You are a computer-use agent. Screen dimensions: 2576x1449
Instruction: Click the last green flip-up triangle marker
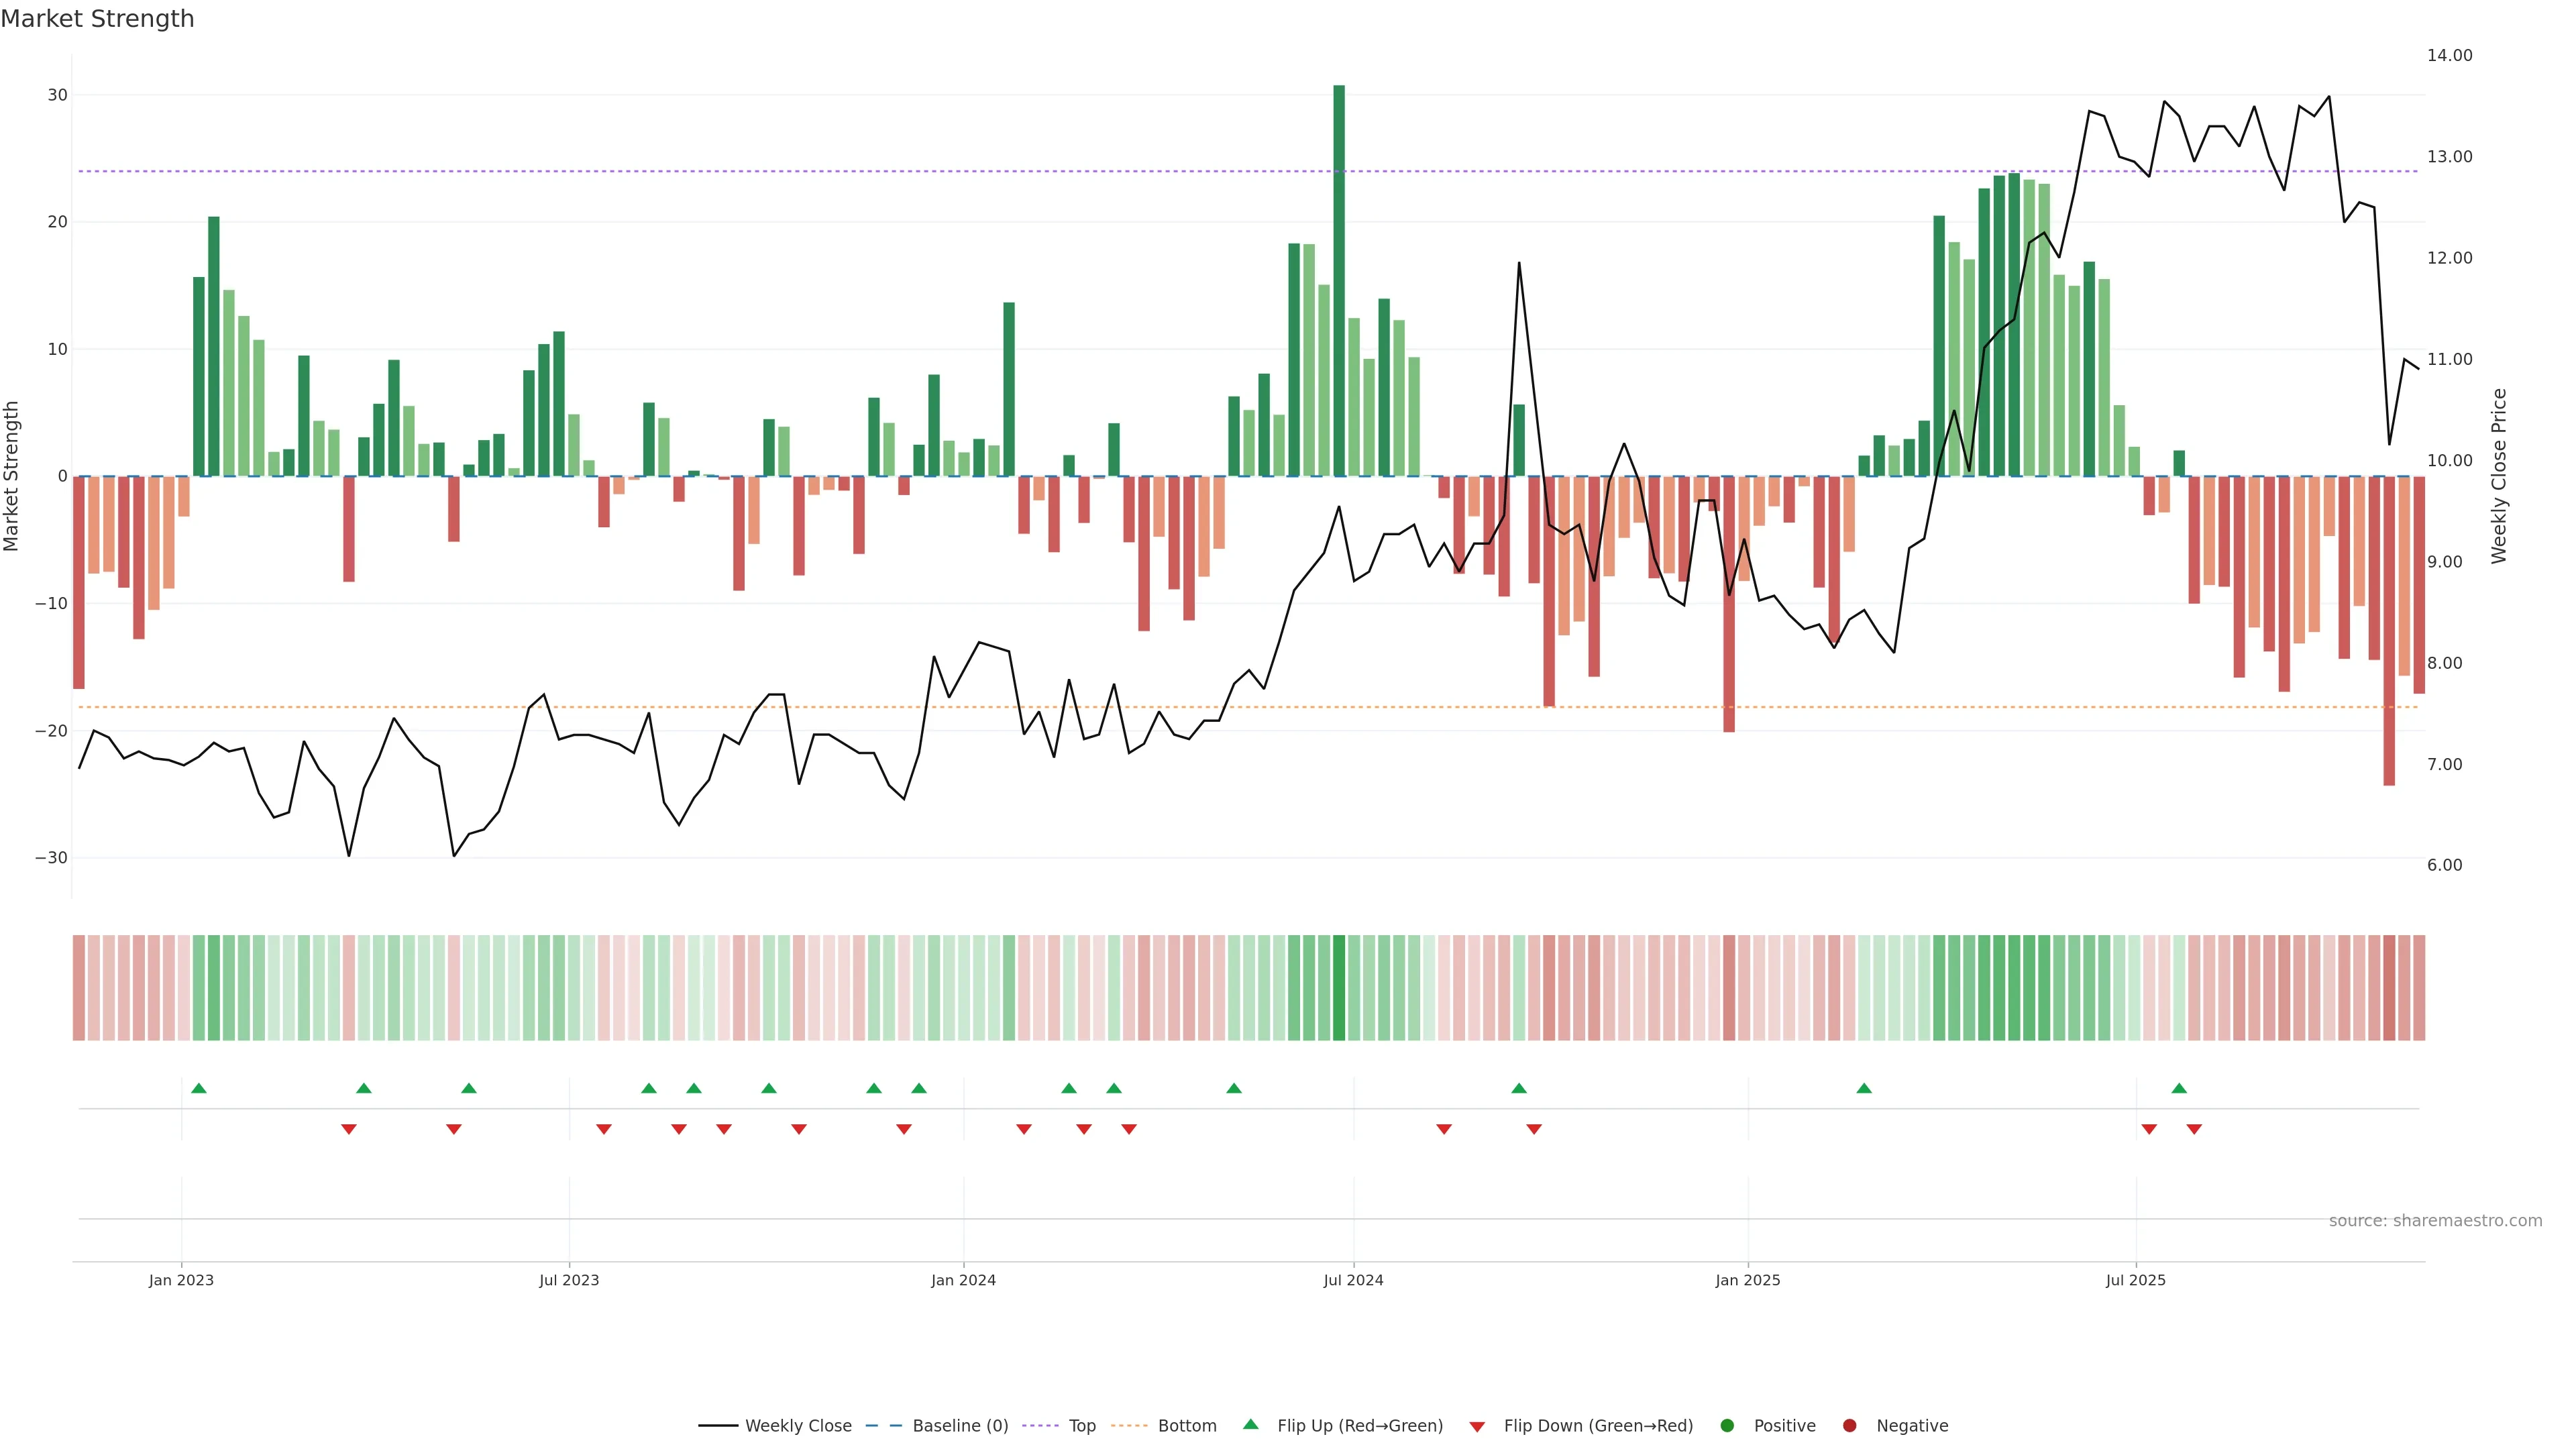(x=2179, y=1088)
